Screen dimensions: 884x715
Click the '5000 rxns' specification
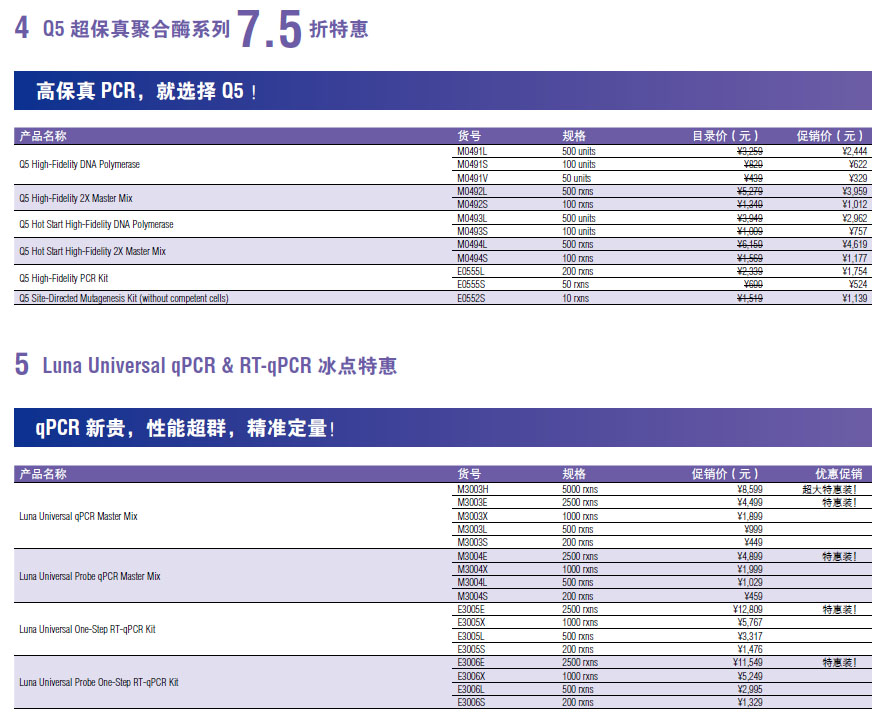pos(580,489)
